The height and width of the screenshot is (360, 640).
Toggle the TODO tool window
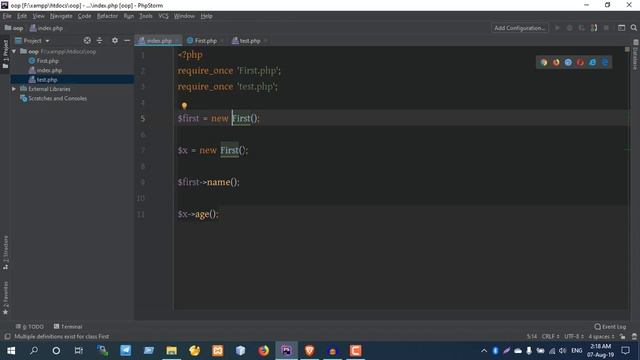pos(29,327)
